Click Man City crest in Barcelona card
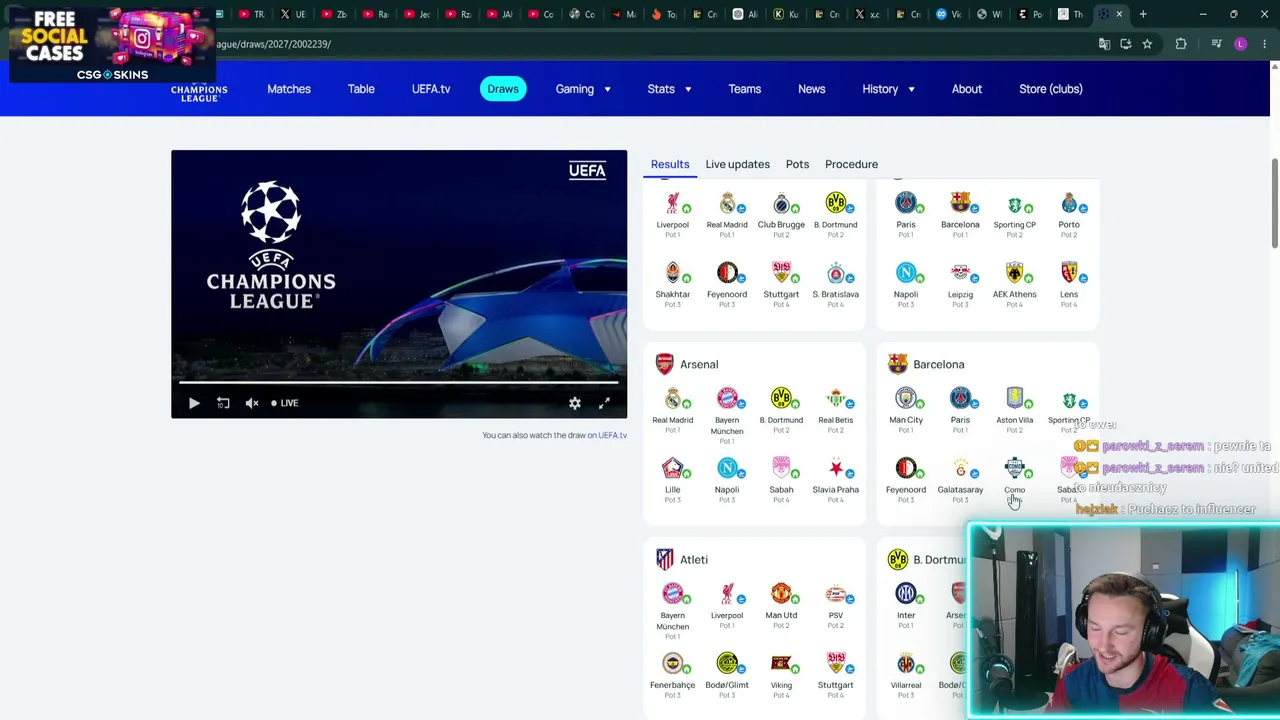 tap(906, 399)
